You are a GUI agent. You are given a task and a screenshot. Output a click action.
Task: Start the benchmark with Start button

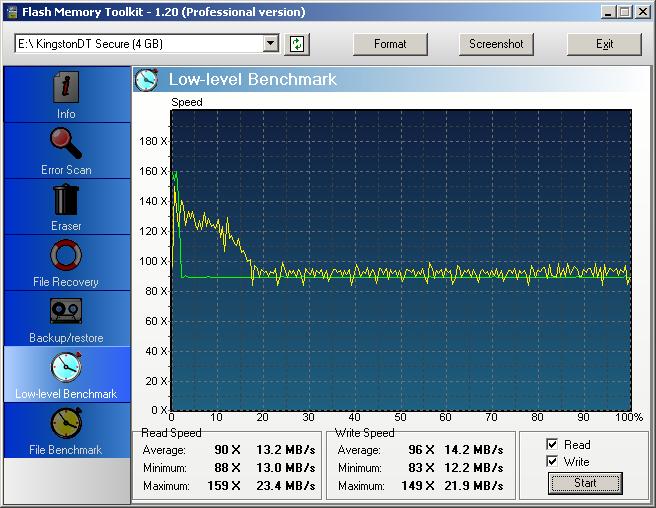pos(585,483)
